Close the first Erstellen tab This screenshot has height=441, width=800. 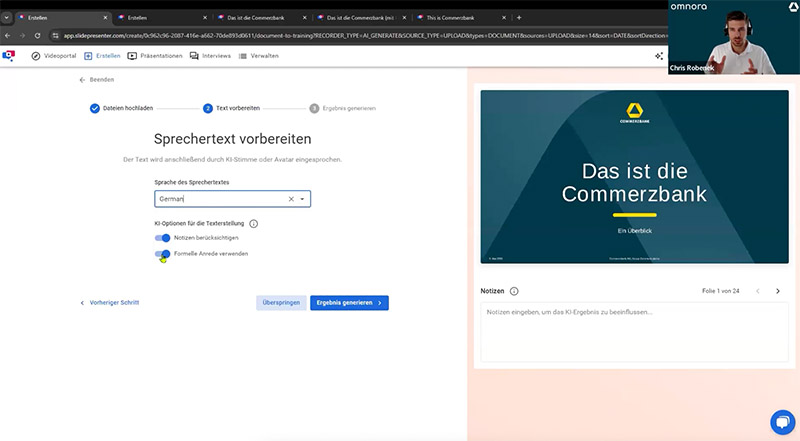(x=105, y=17)
